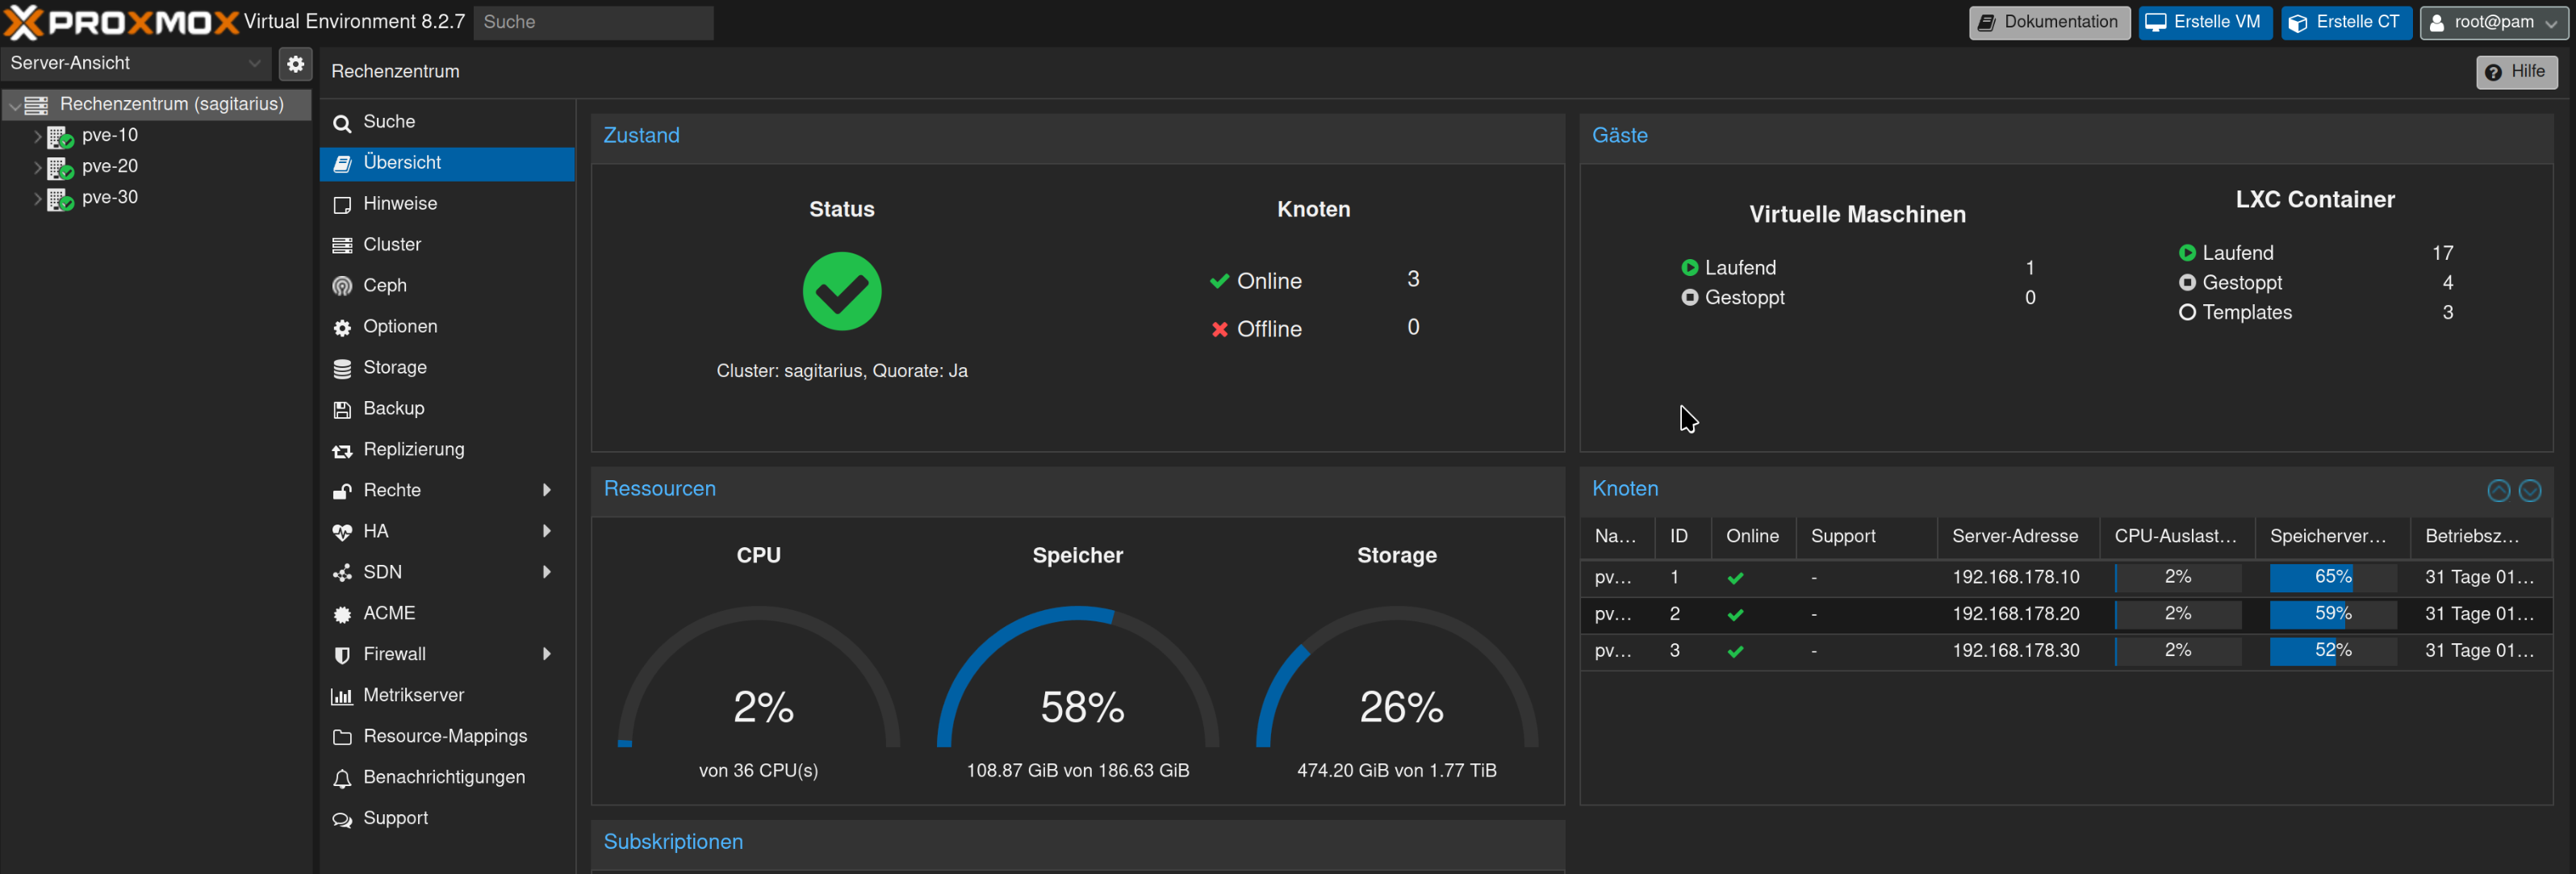Click the Ceph menu icon

pyautogui.click(x=342, y=287)
